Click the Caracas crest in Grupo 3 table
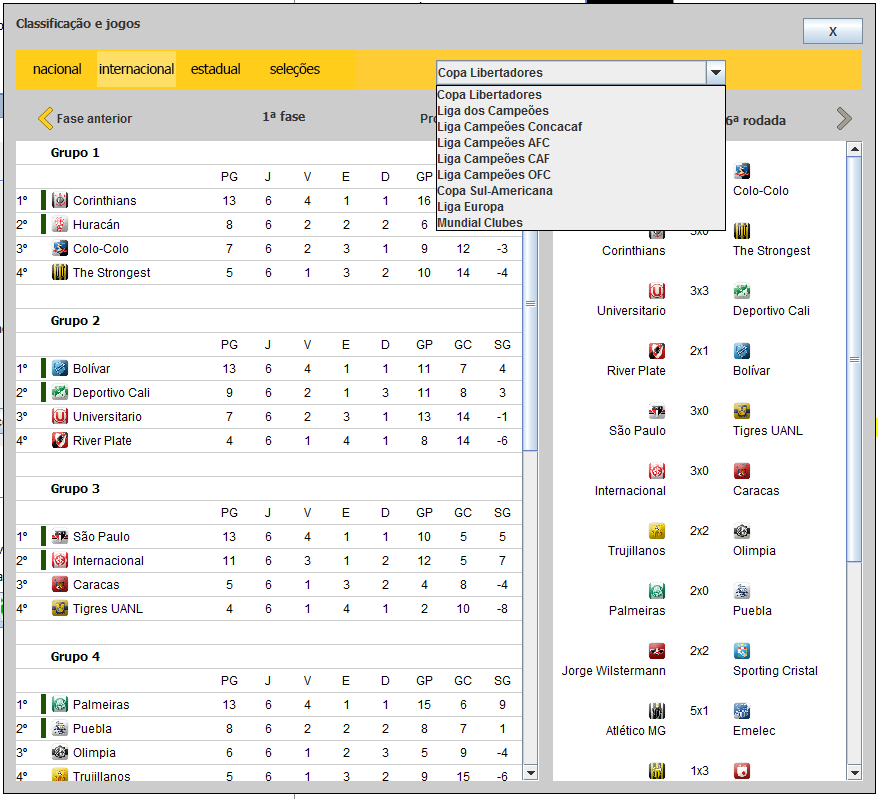The width and height of the screenshot is (878, 799). click(x=60, y=584)
